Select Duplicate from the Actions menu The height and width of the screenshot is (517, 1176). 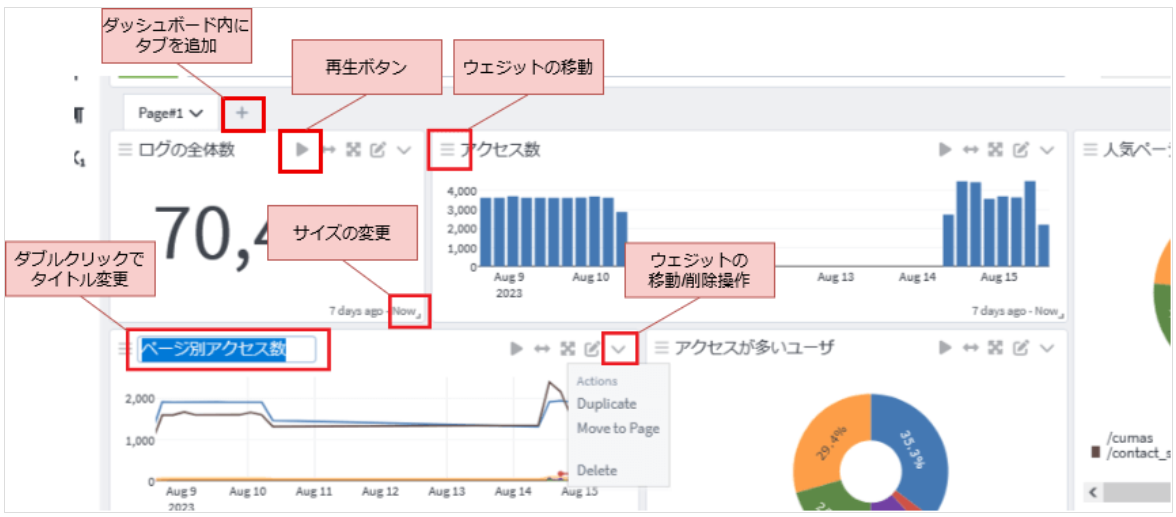coord(606,404)
